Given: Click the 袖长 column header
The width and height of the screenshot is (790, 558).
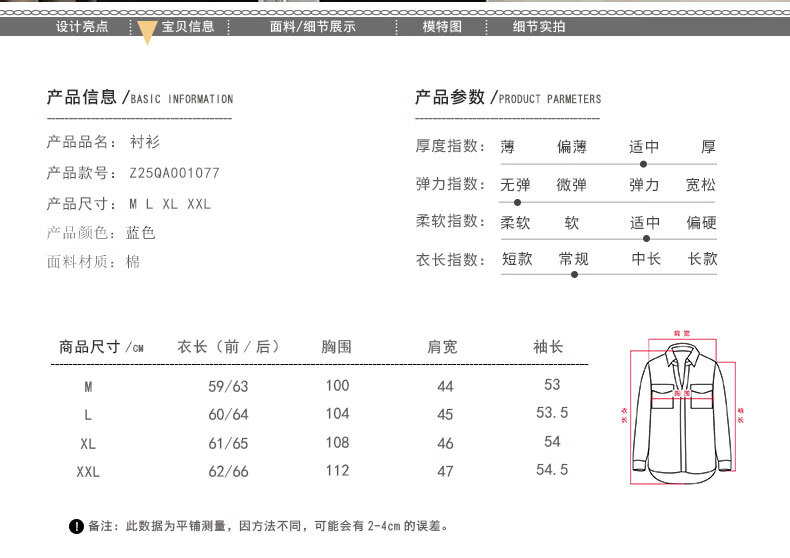Looking at the screenshot, I should [x=548, y=347].
